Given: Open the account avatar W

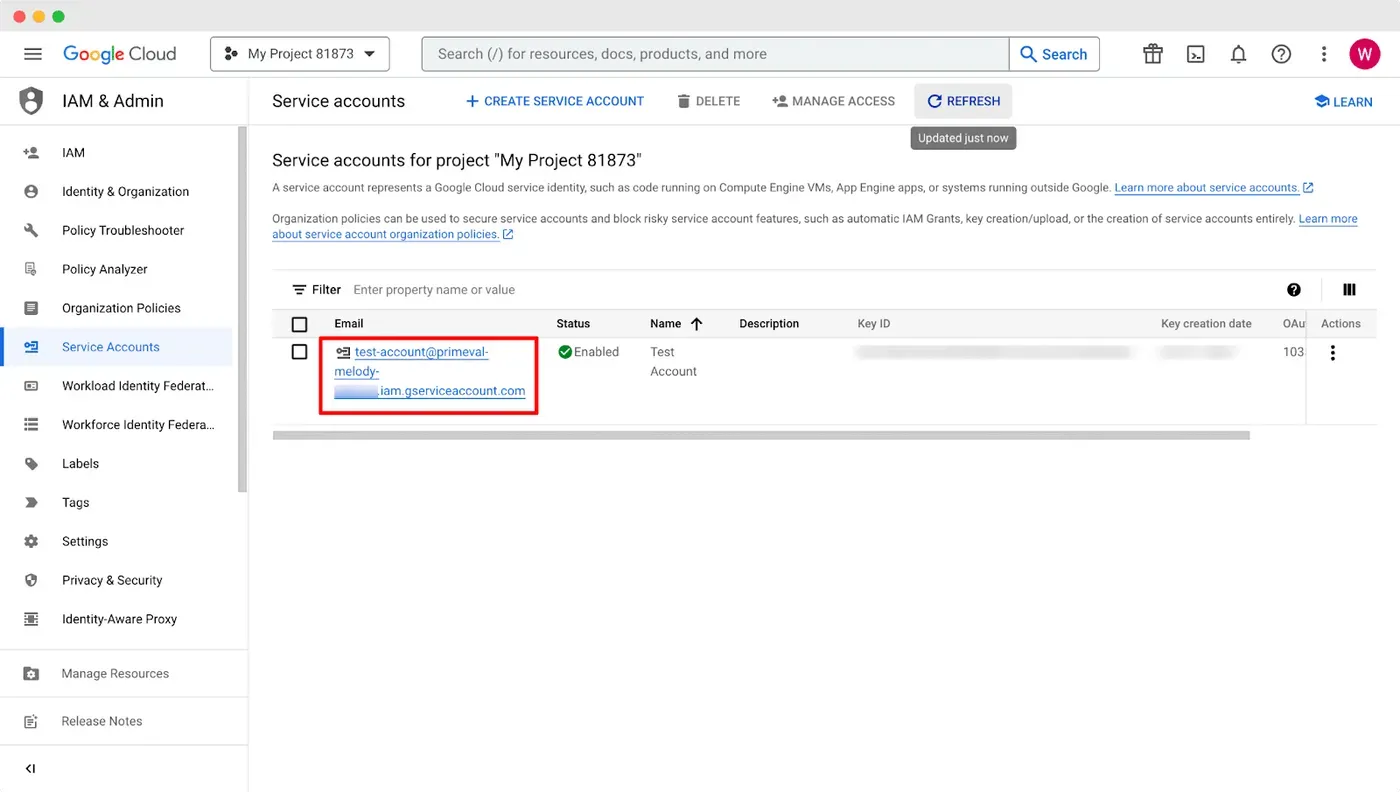Looking at the screenshot, I should pyautogui.click(x=1364, y=54).
